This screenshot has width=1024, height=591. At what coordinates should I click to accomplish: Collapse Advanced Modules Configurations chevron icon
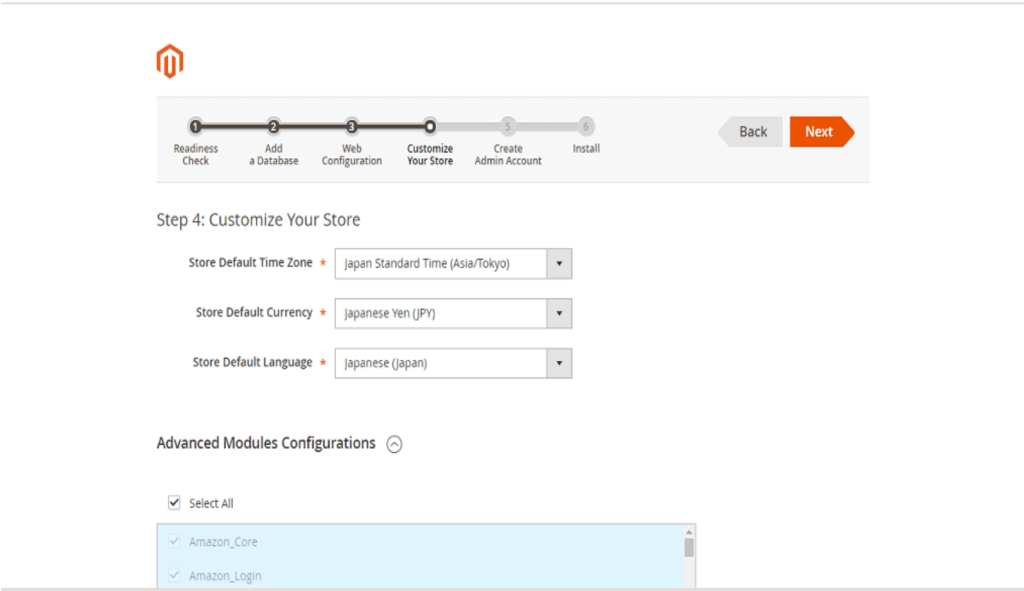pyautogui.click(x=394, y=445)
